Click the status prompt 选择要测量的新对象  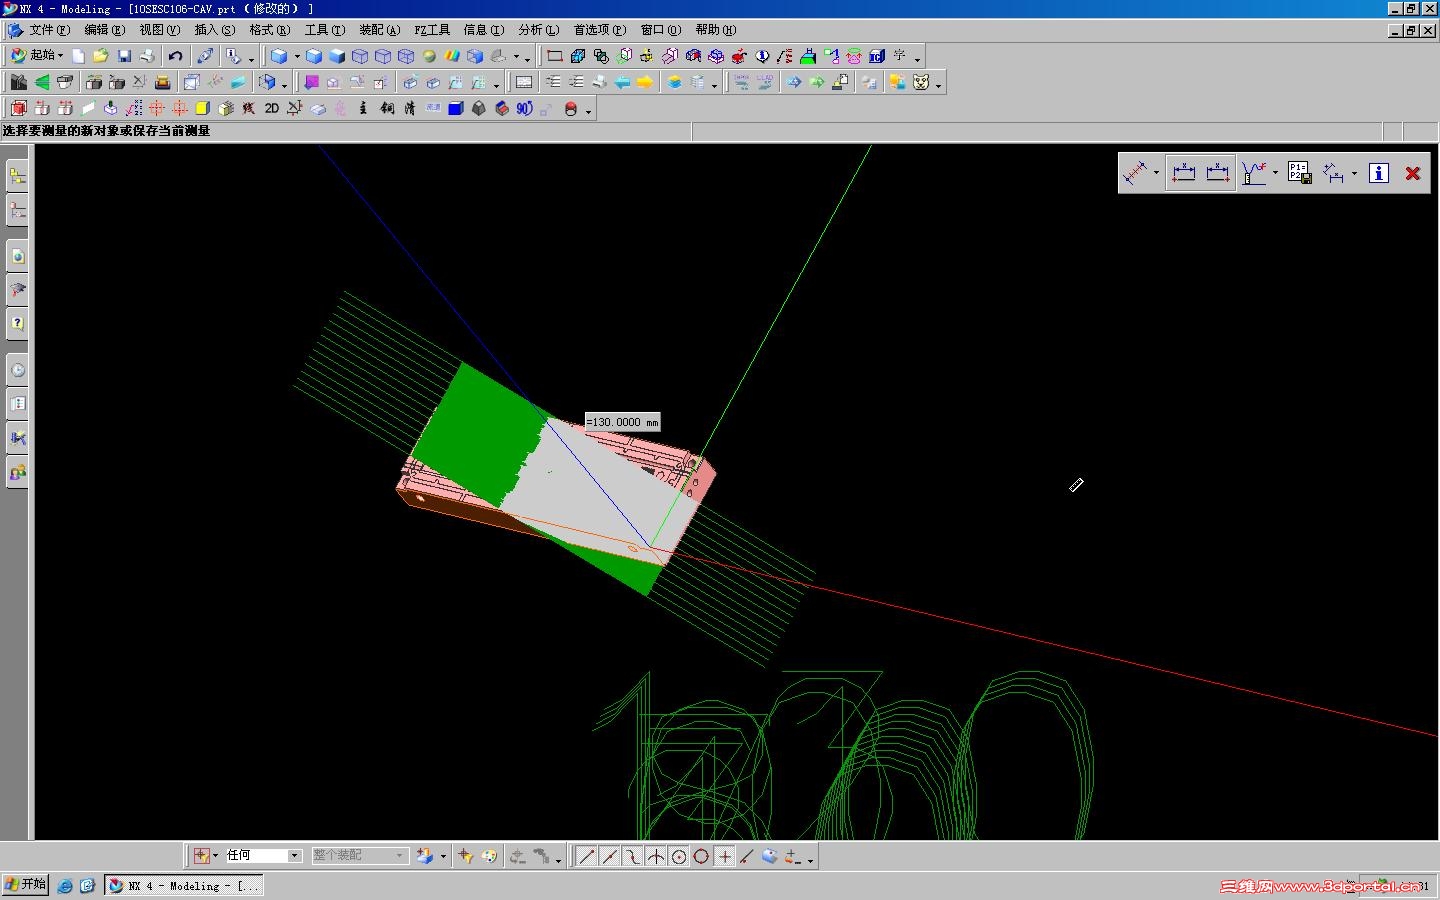(106, 131)
